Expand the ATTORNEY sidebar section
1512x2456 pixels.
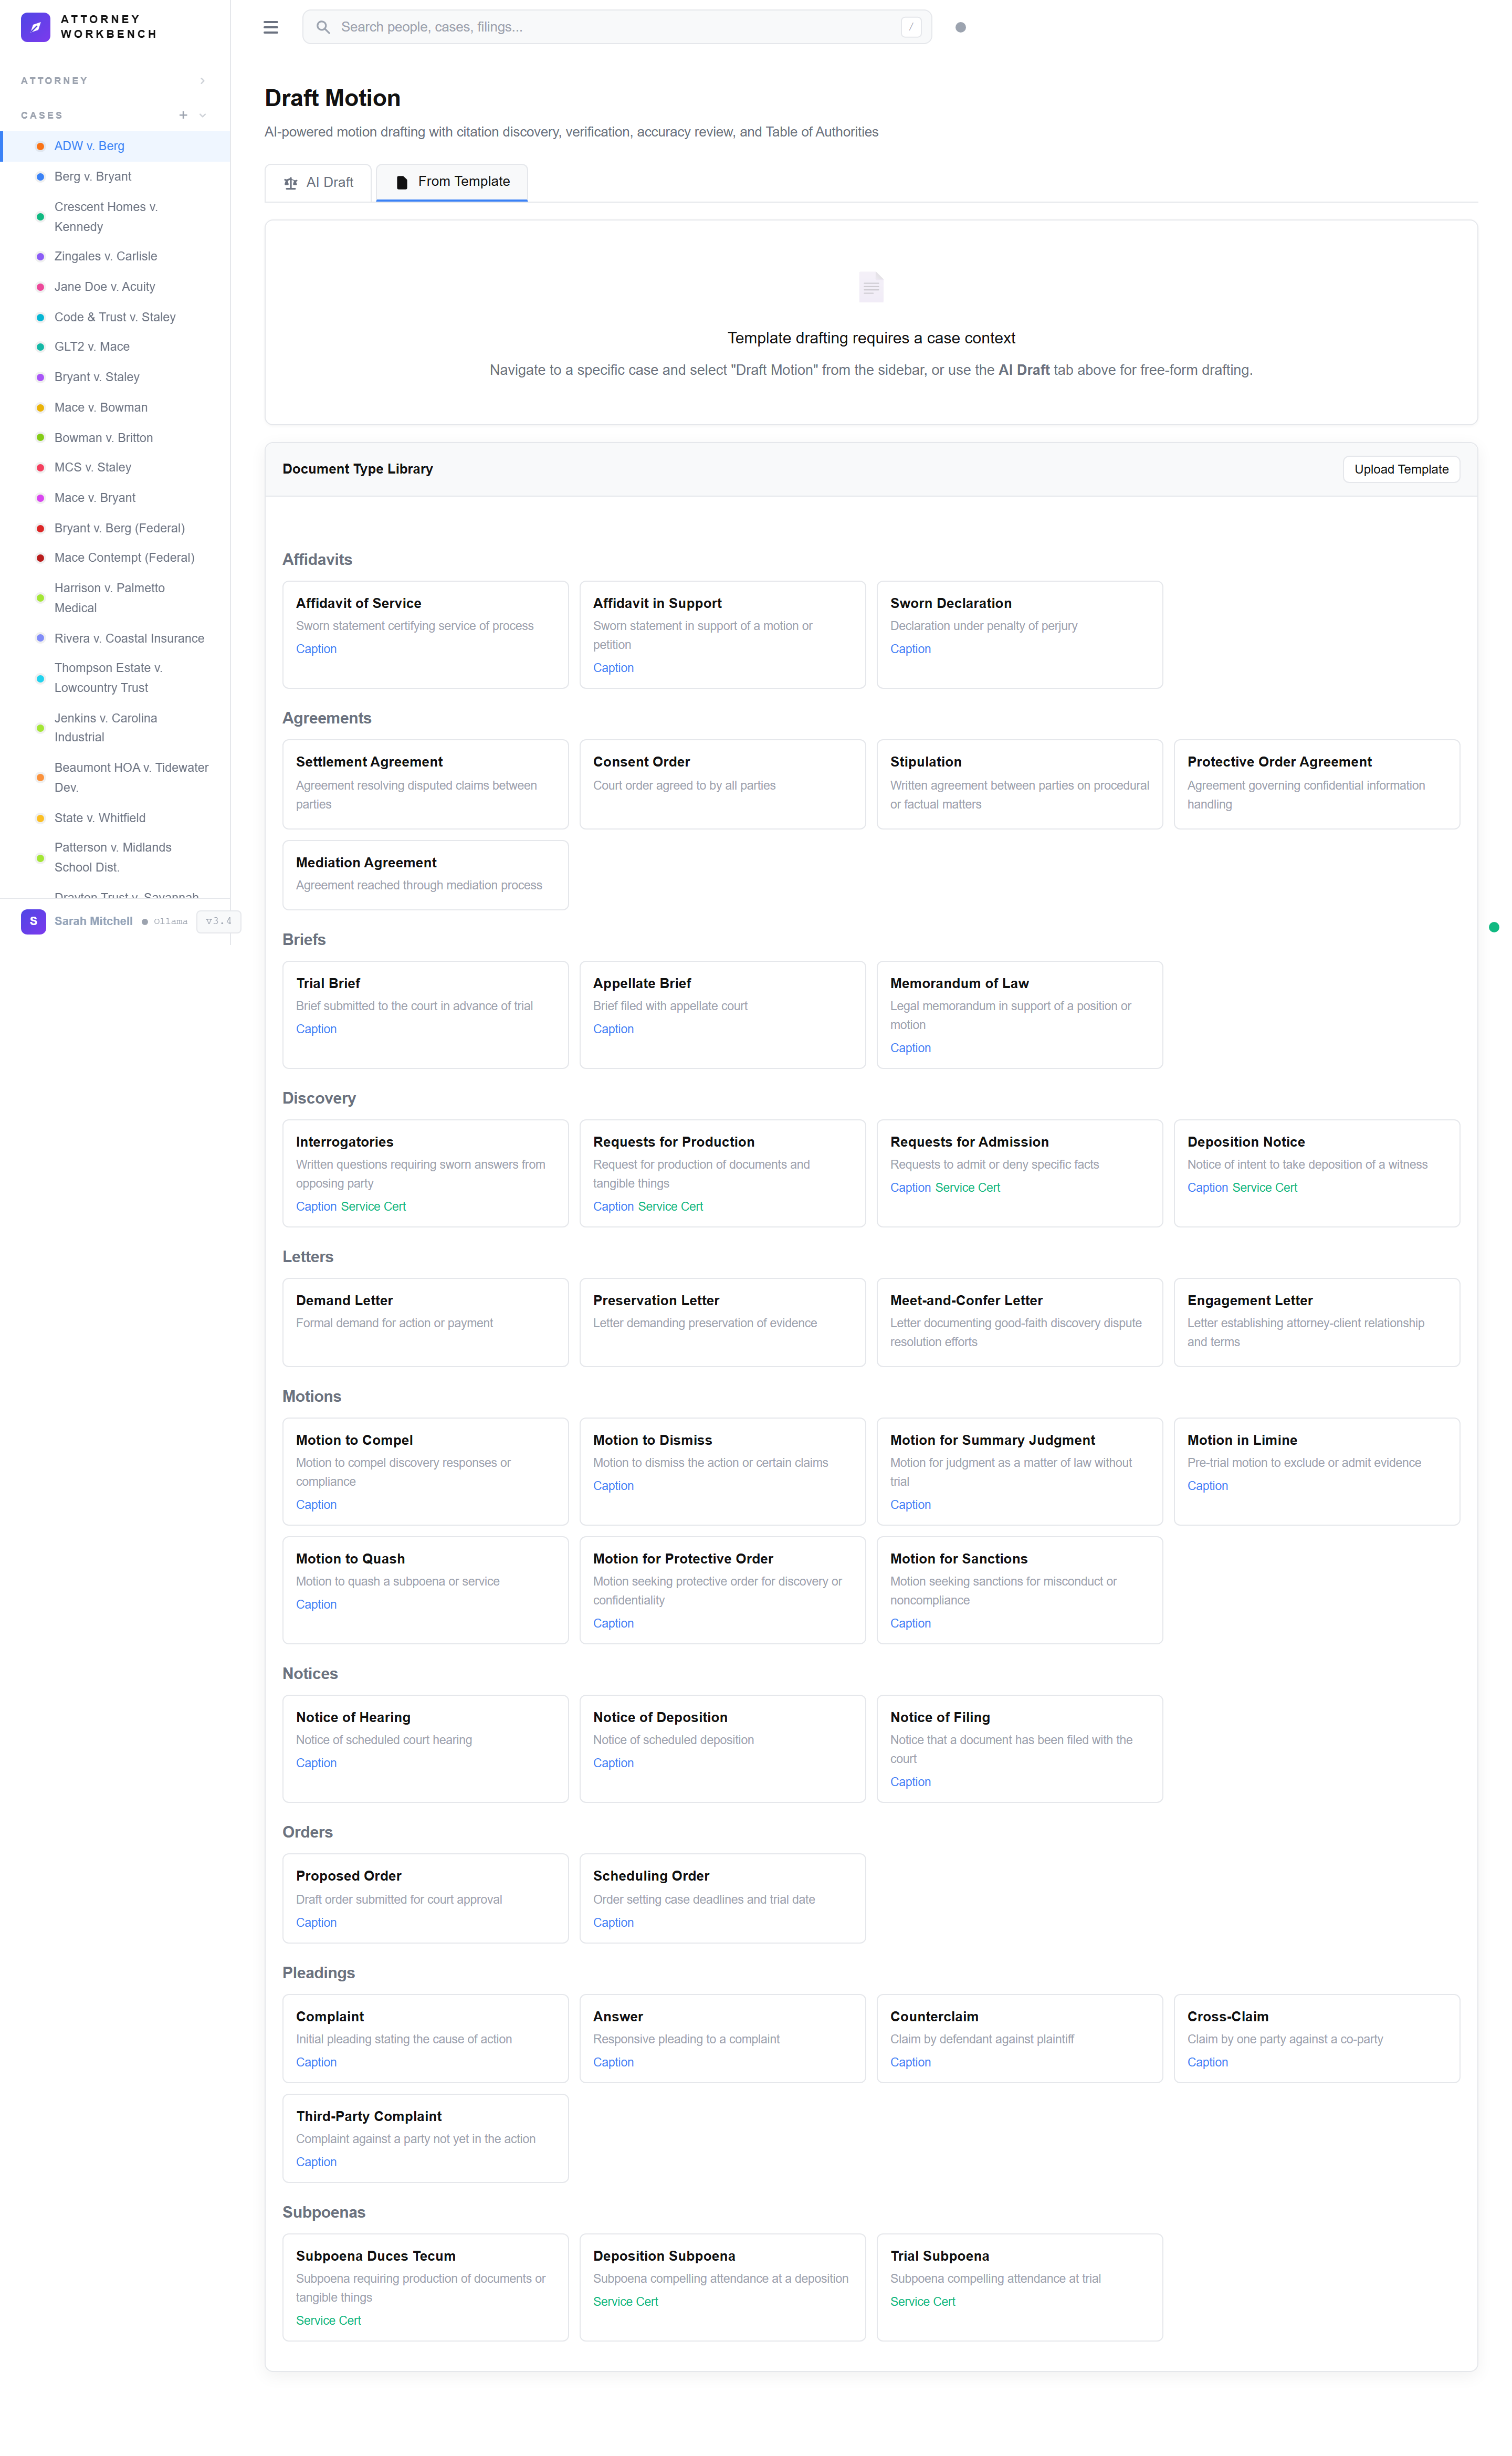[203, 80]
